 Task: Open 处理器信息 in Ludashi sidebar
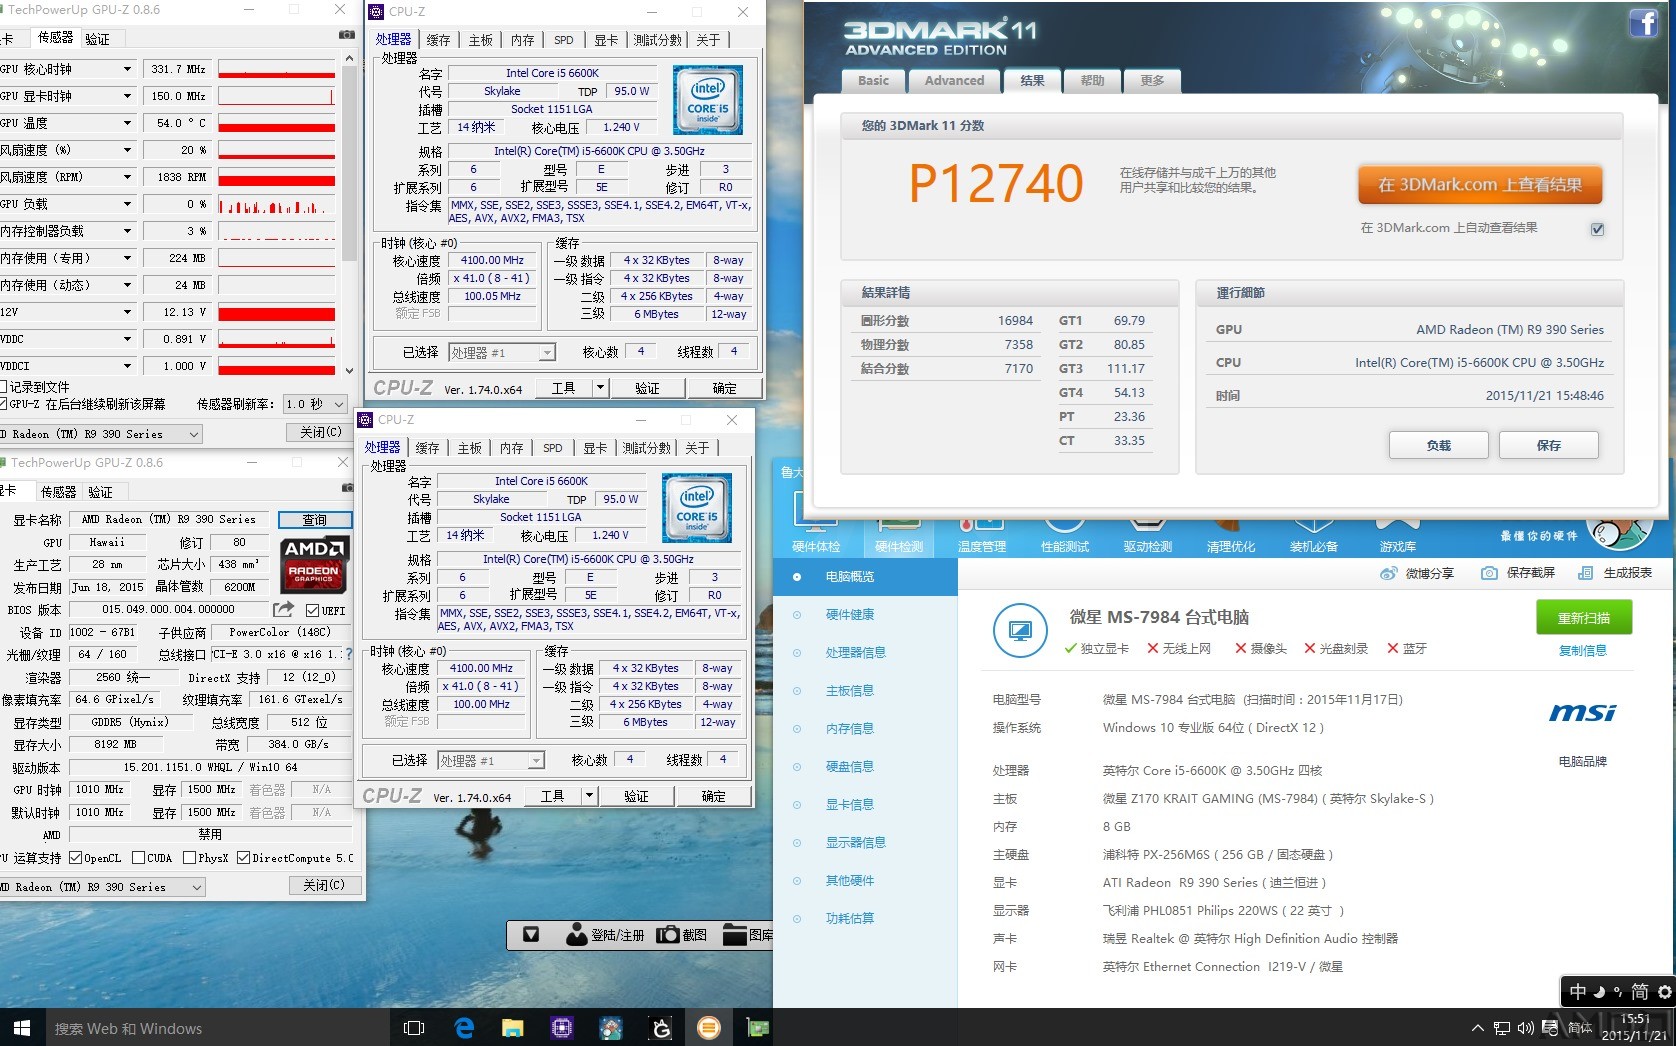pos(855,652)
